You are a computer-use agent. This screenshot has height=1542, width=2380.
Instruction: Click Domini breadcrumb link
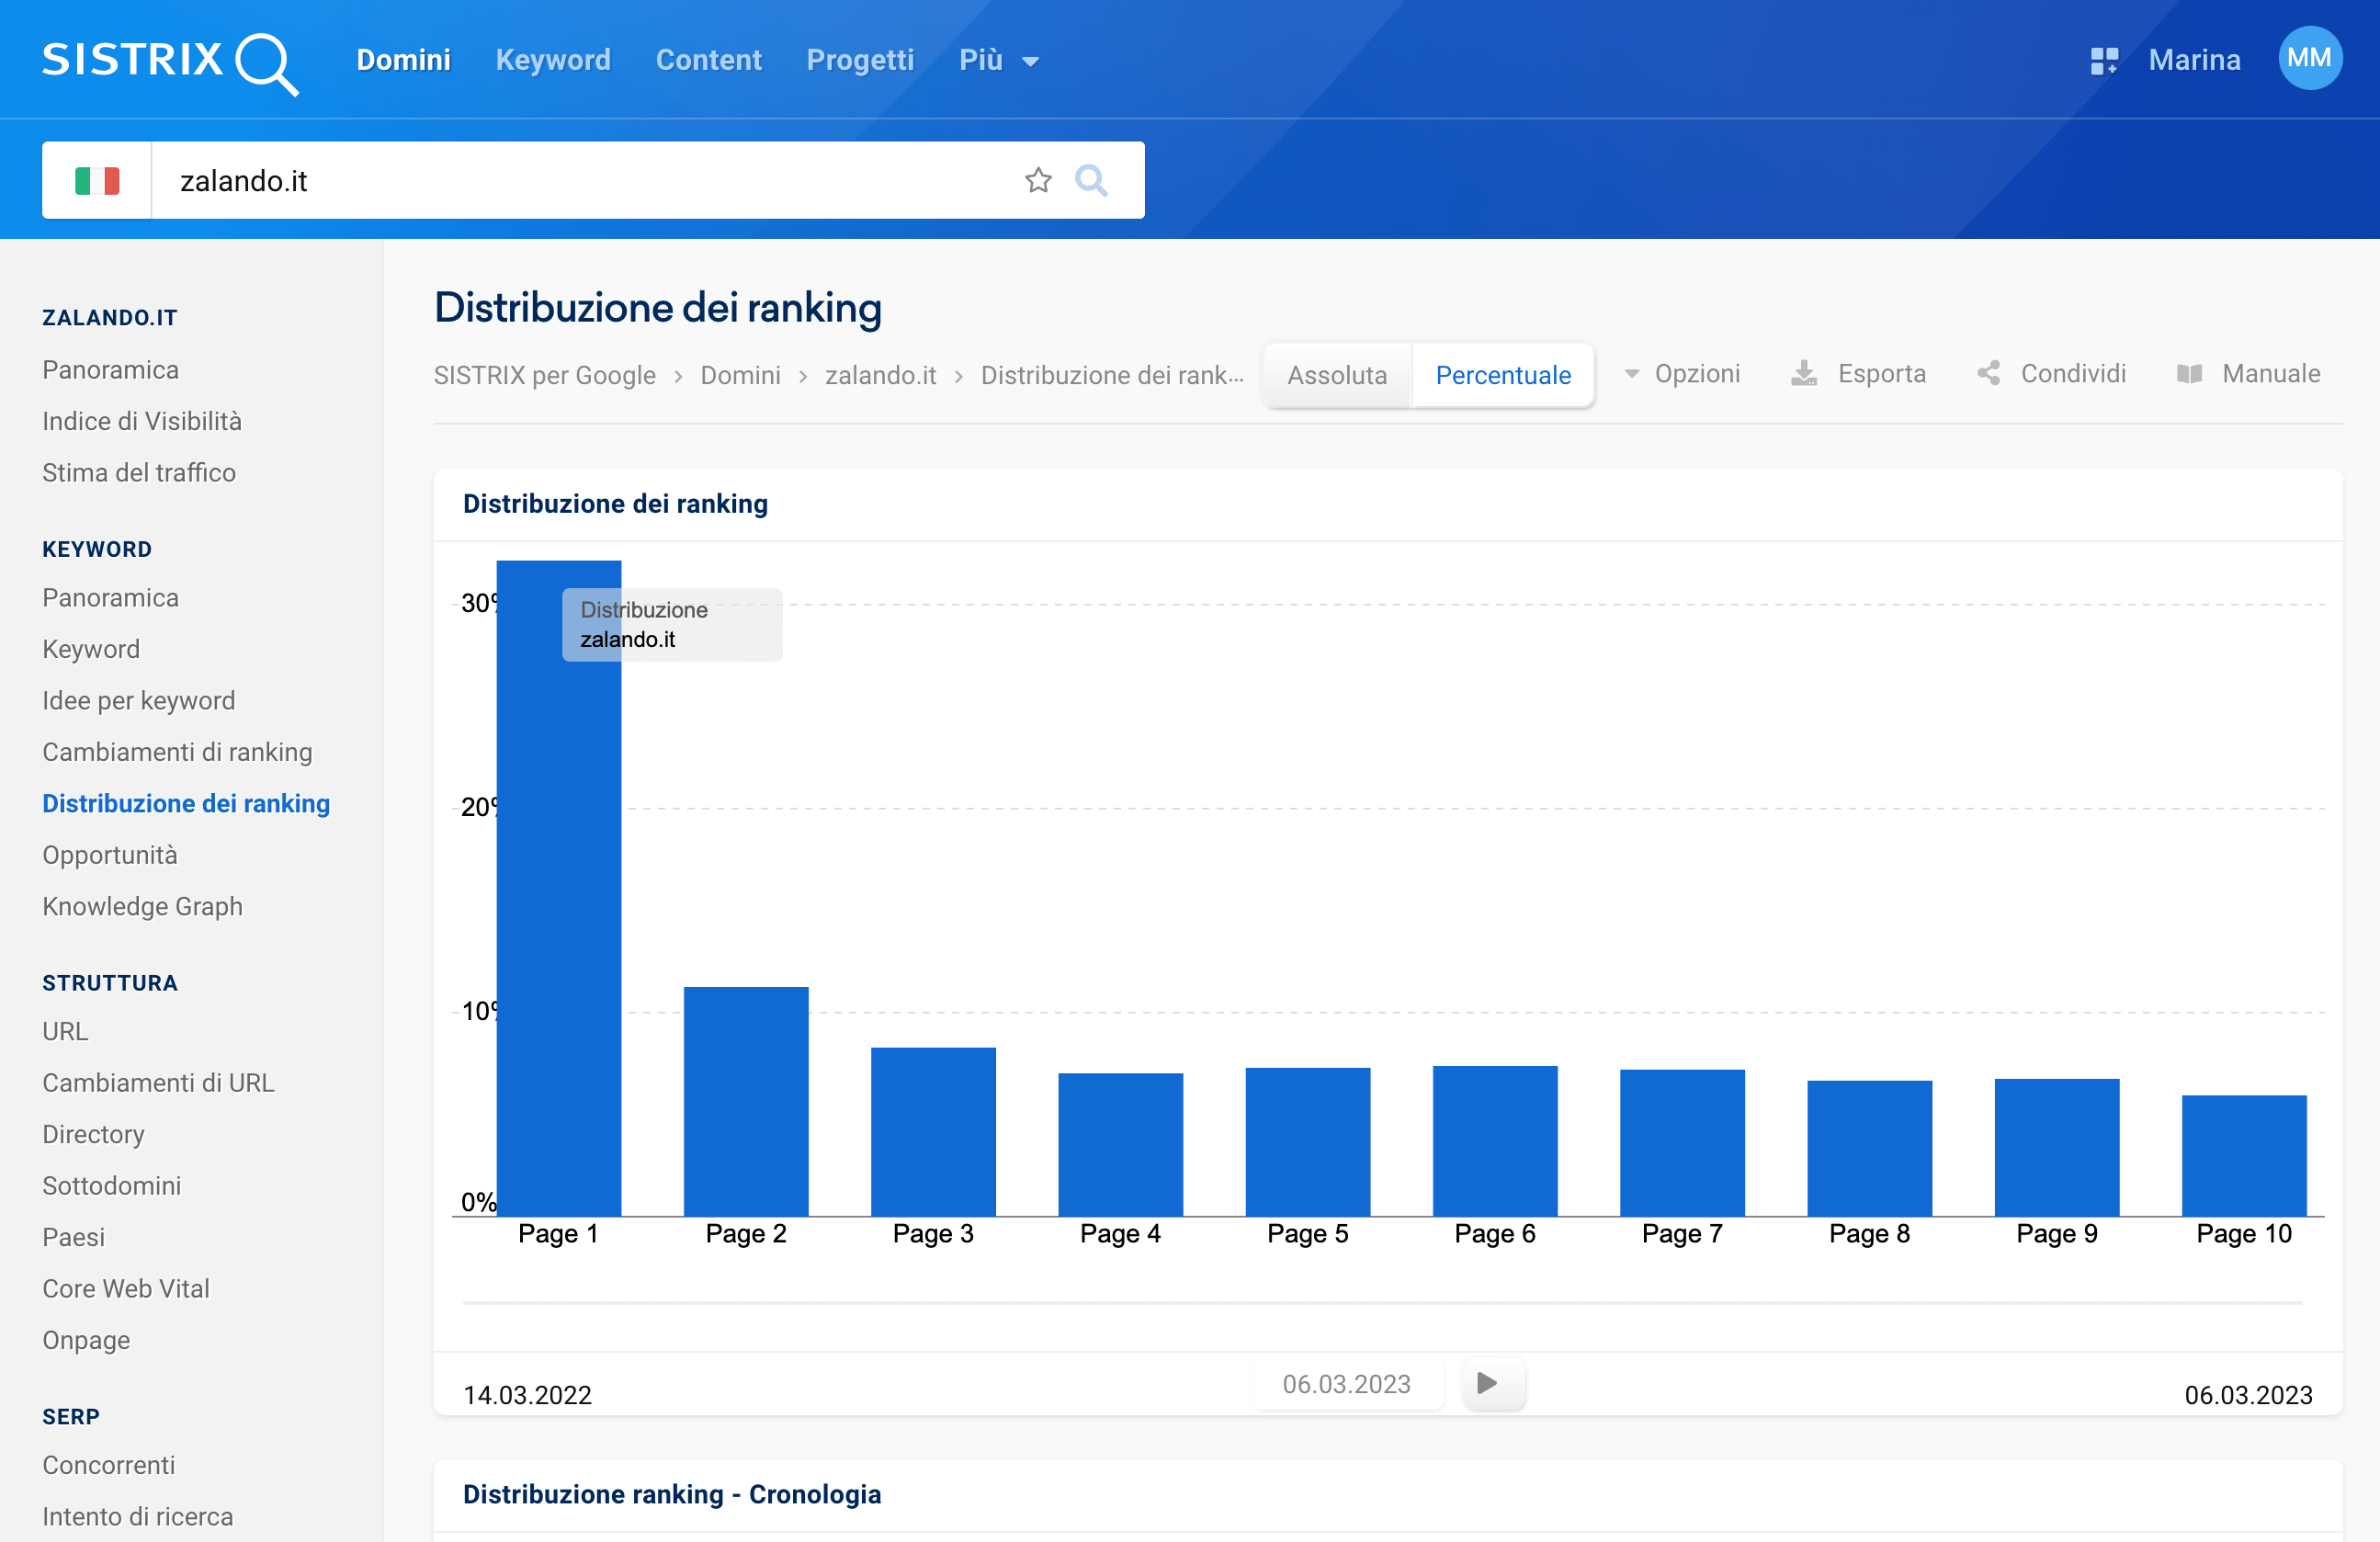pos(740,375)
